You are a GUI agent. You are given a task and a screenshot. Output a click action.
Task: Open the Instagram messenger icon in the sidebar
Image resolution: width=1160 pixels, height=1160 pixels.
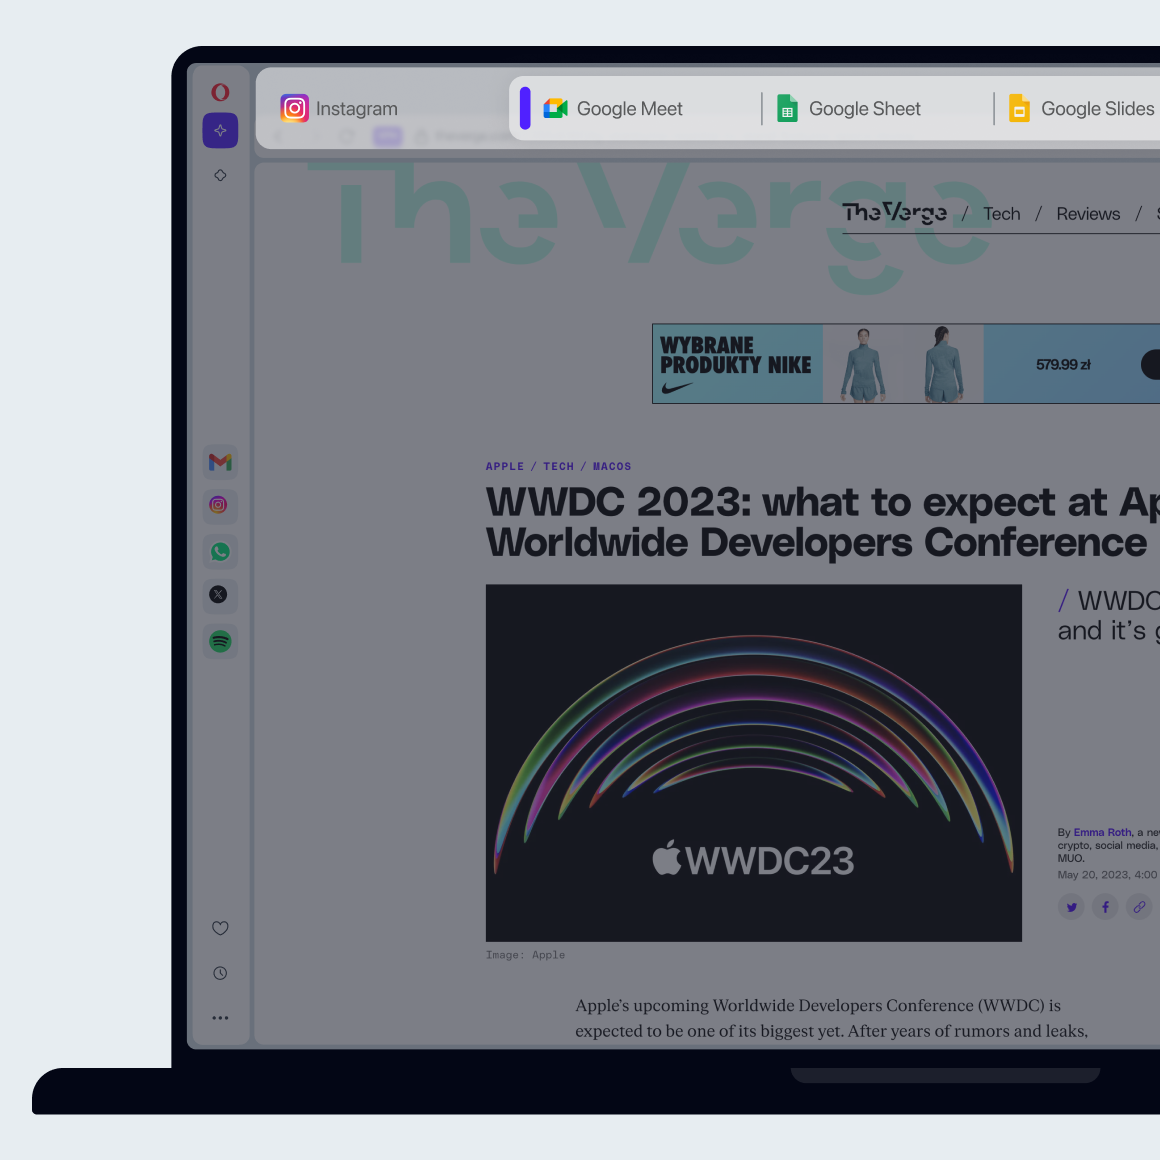coord(219,506)
